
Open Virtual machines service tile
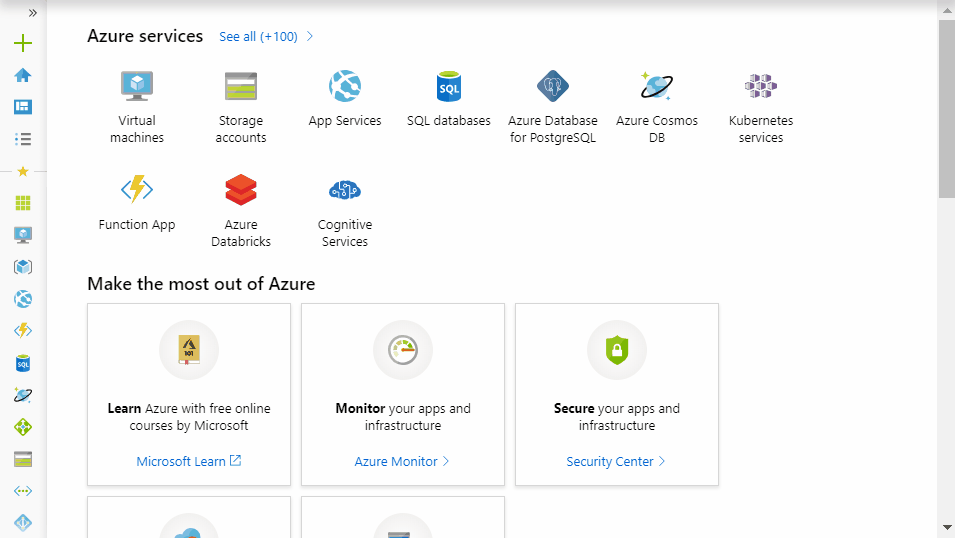click(x=137, y=107)
